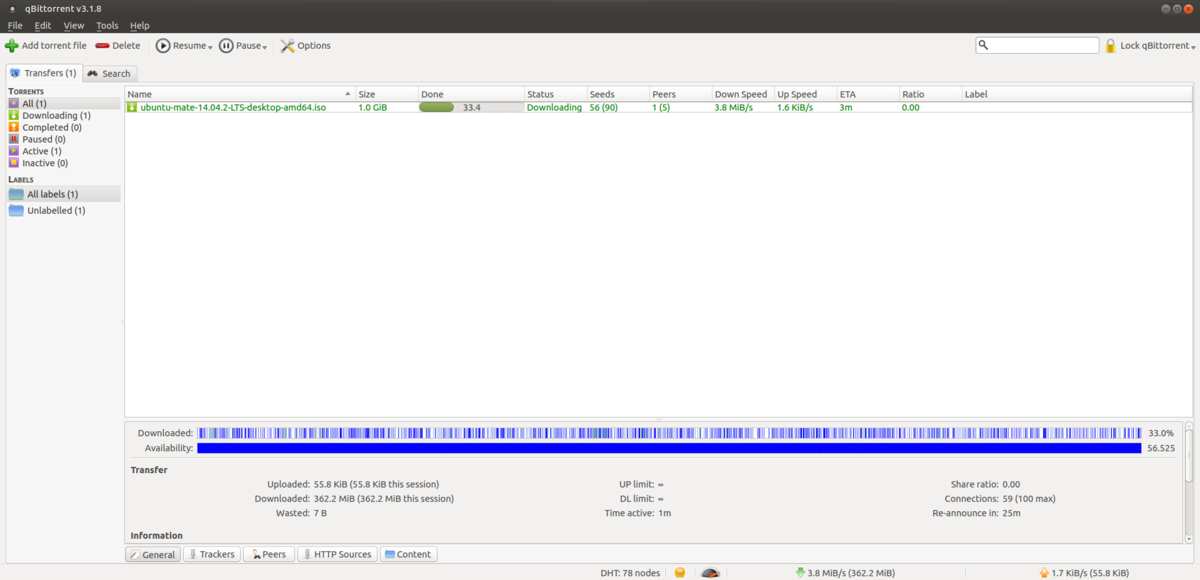Open the View menu
Image resolution: width=1200 pixels, height=580 pixels.
point(74,25)
